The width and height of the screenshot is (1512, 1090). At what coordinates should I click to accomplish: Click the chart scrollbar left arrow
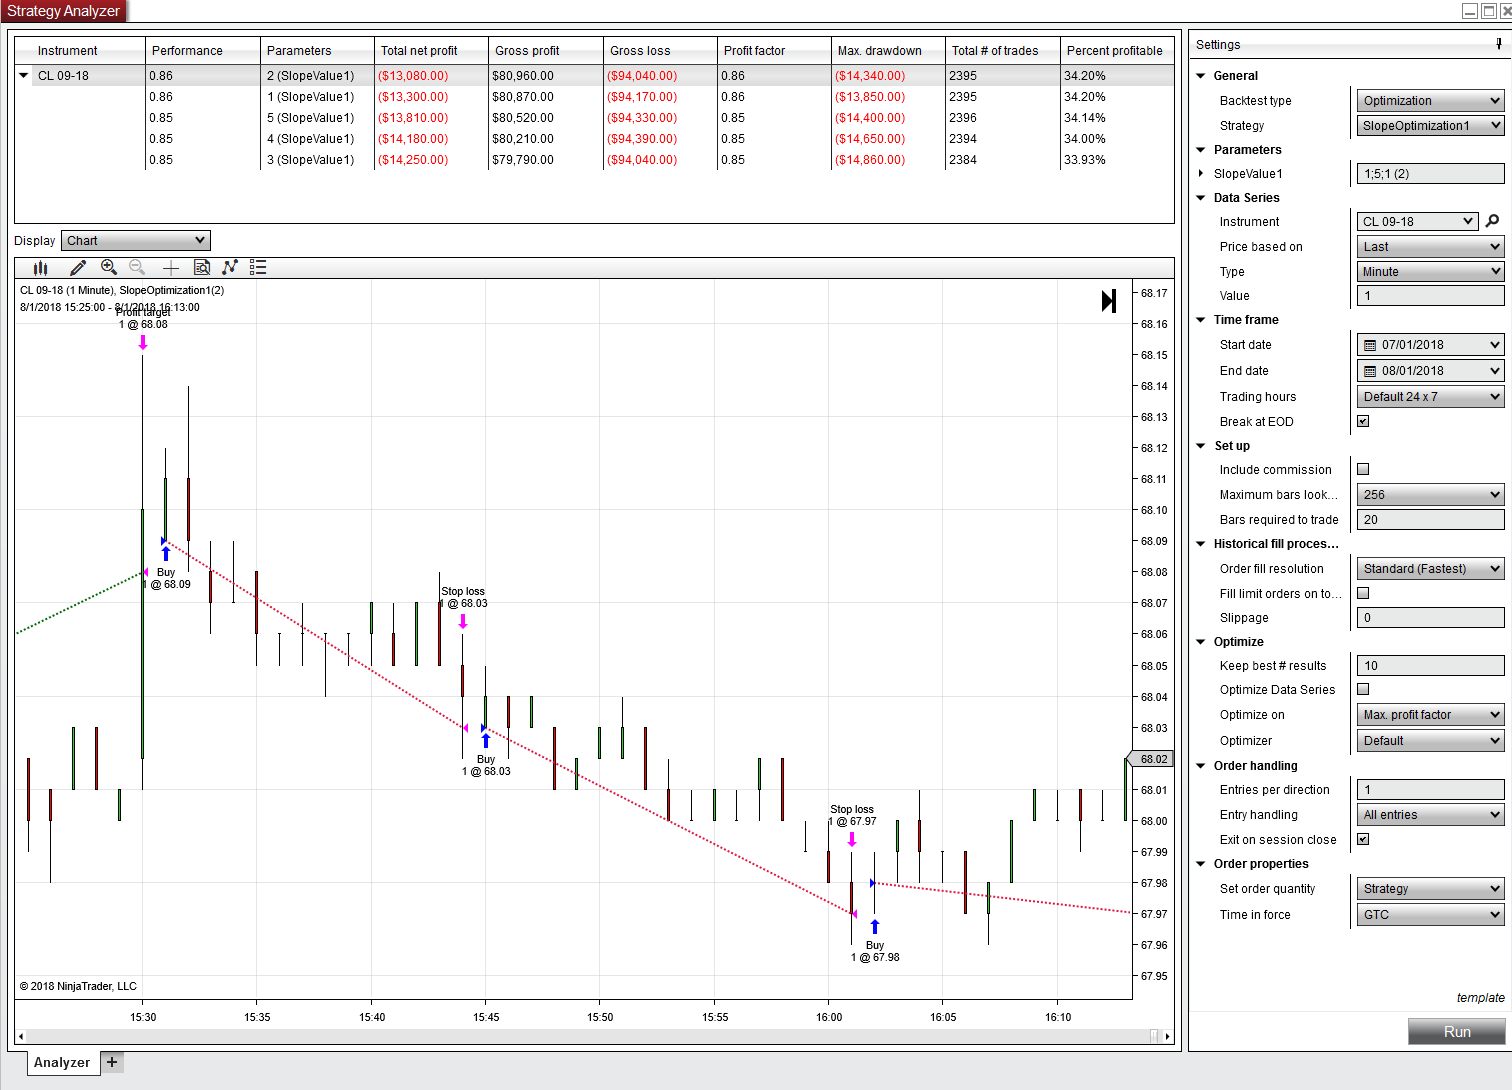coord(21,1037)
